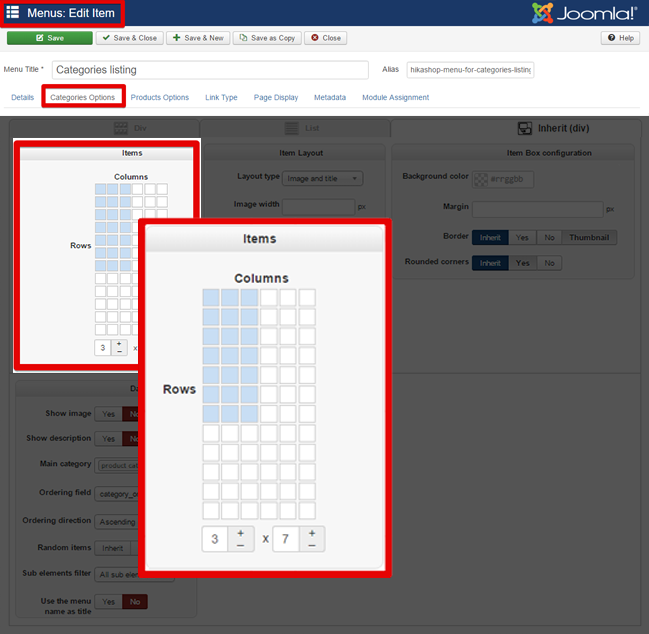The height and width of the screenshot is (634, 649).
Task: Click the Close toolbar button
Action: coord(326,38)
